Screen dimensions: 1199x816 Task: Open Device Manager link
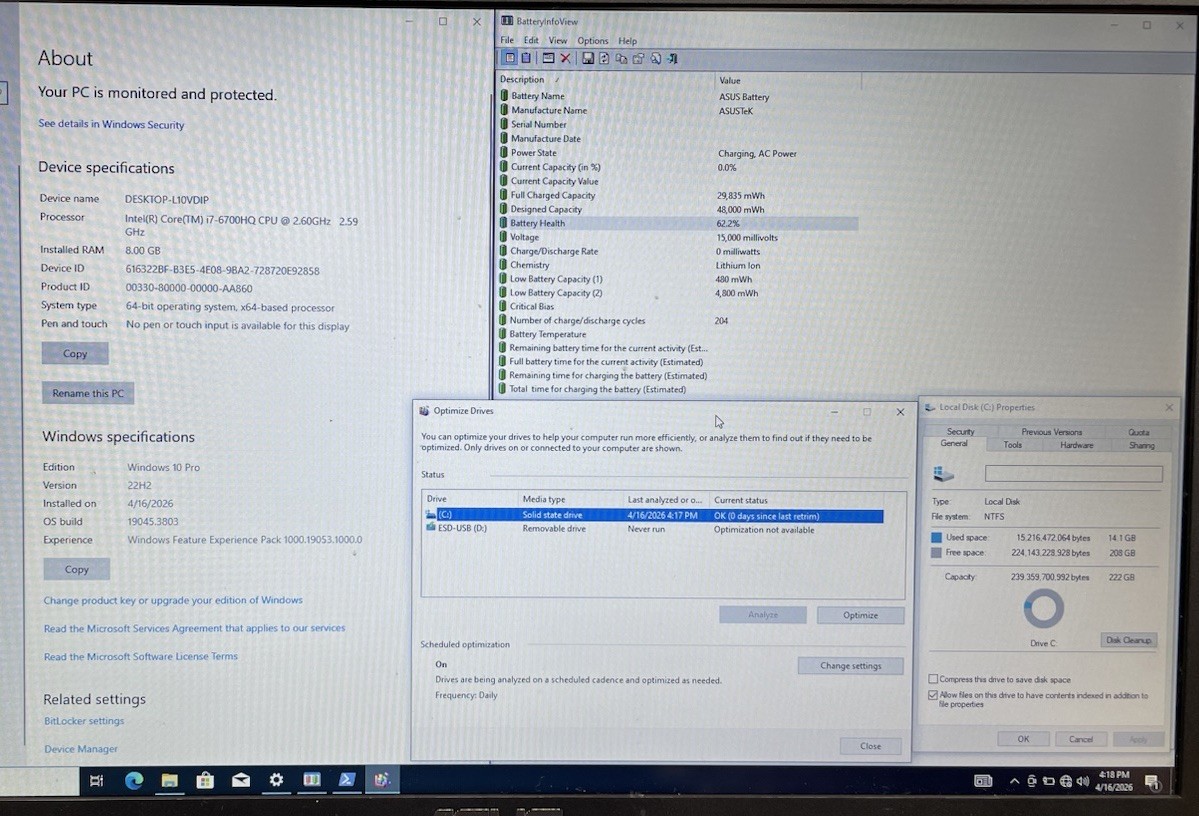pos(81,749)
